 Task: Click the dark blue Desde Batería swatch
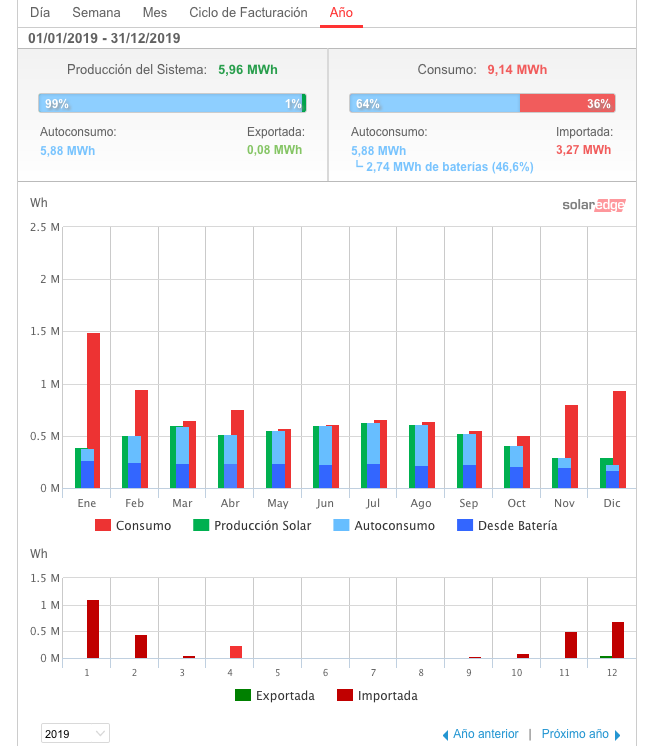[x=465, y=525]
